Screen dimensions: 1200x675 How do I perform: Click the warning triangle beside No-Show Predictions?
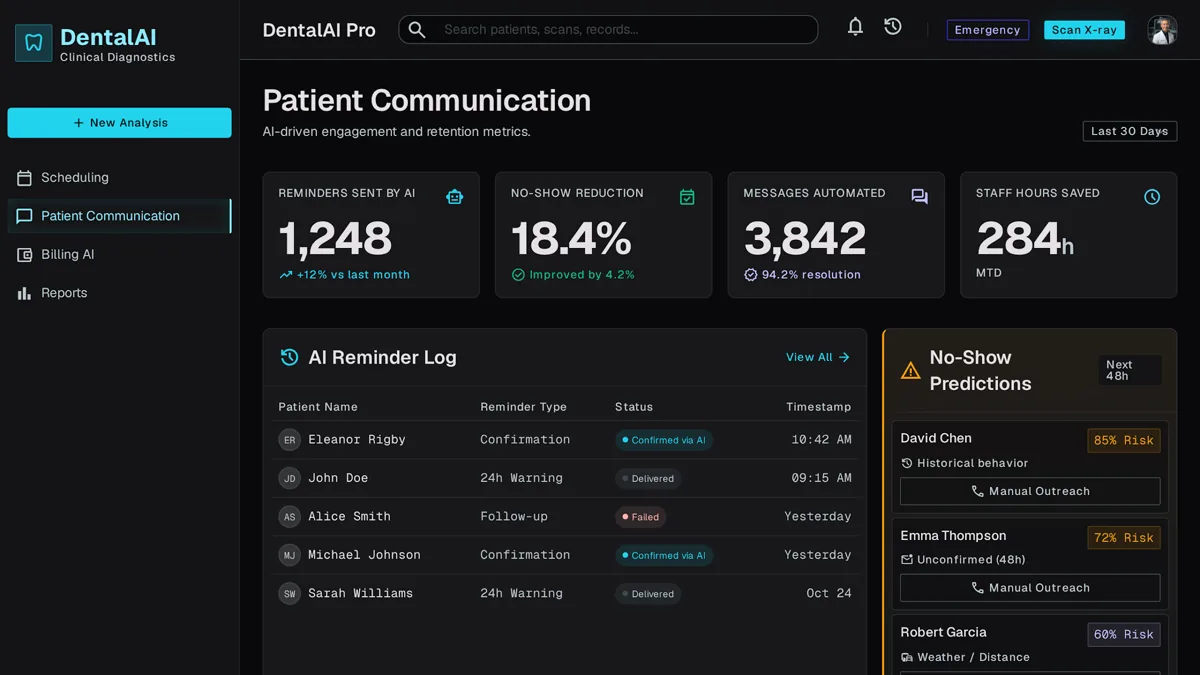(x=910, y=371)
